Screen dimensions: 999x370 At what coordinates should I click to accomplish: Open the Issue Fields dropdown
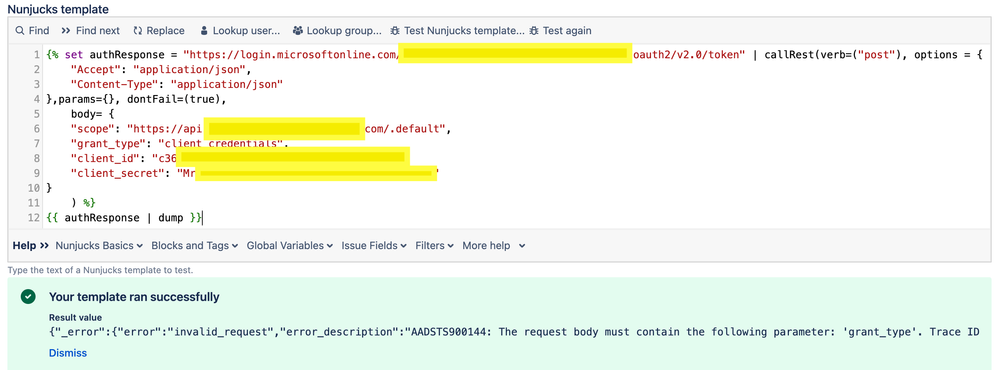[x=374, y=246]
